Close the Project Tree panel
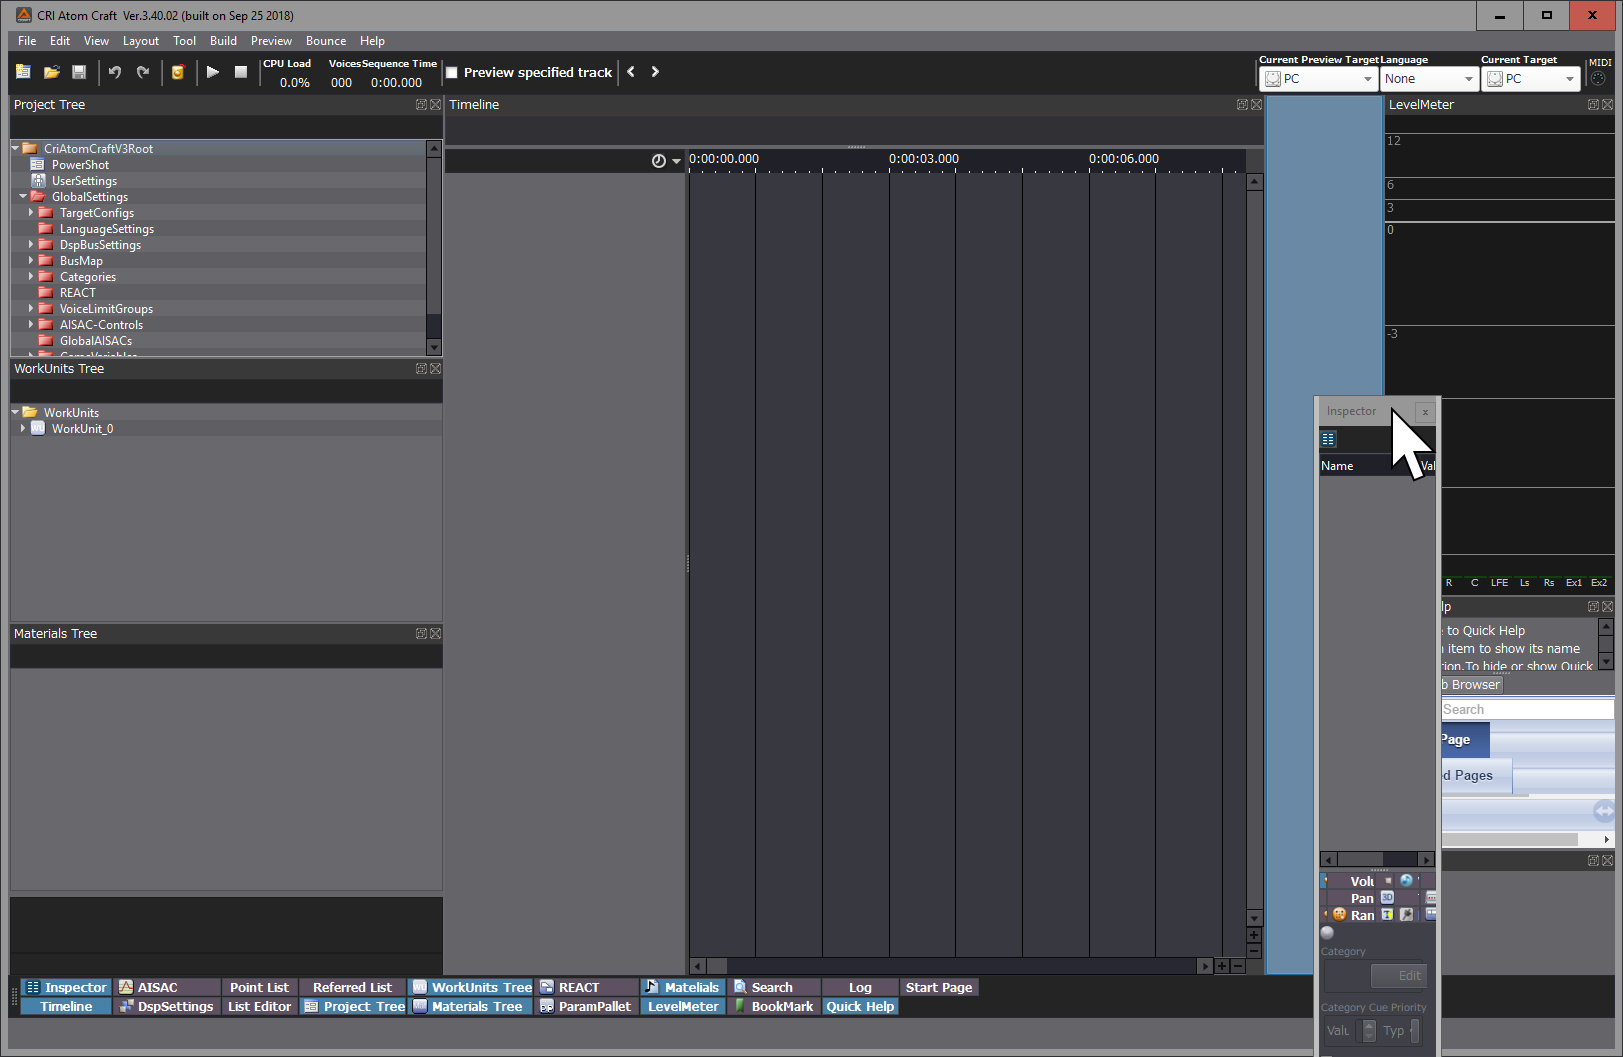 tap(435, 104)
